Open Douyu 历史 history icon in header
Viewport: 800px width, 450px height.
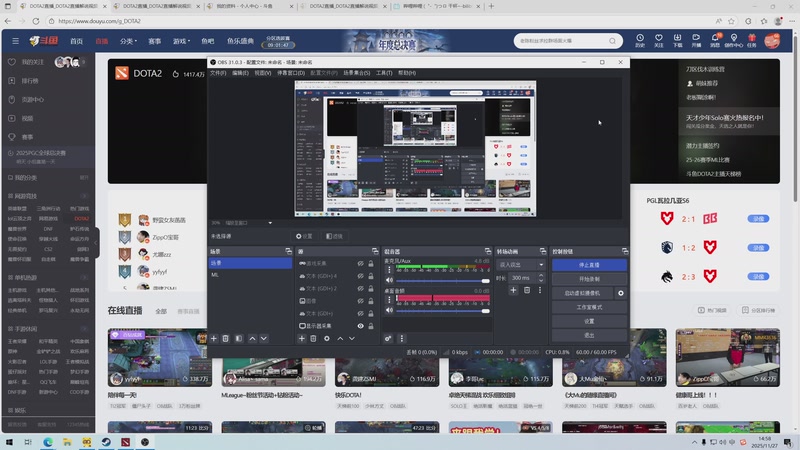pyautogui.click(x=640, y=41)
